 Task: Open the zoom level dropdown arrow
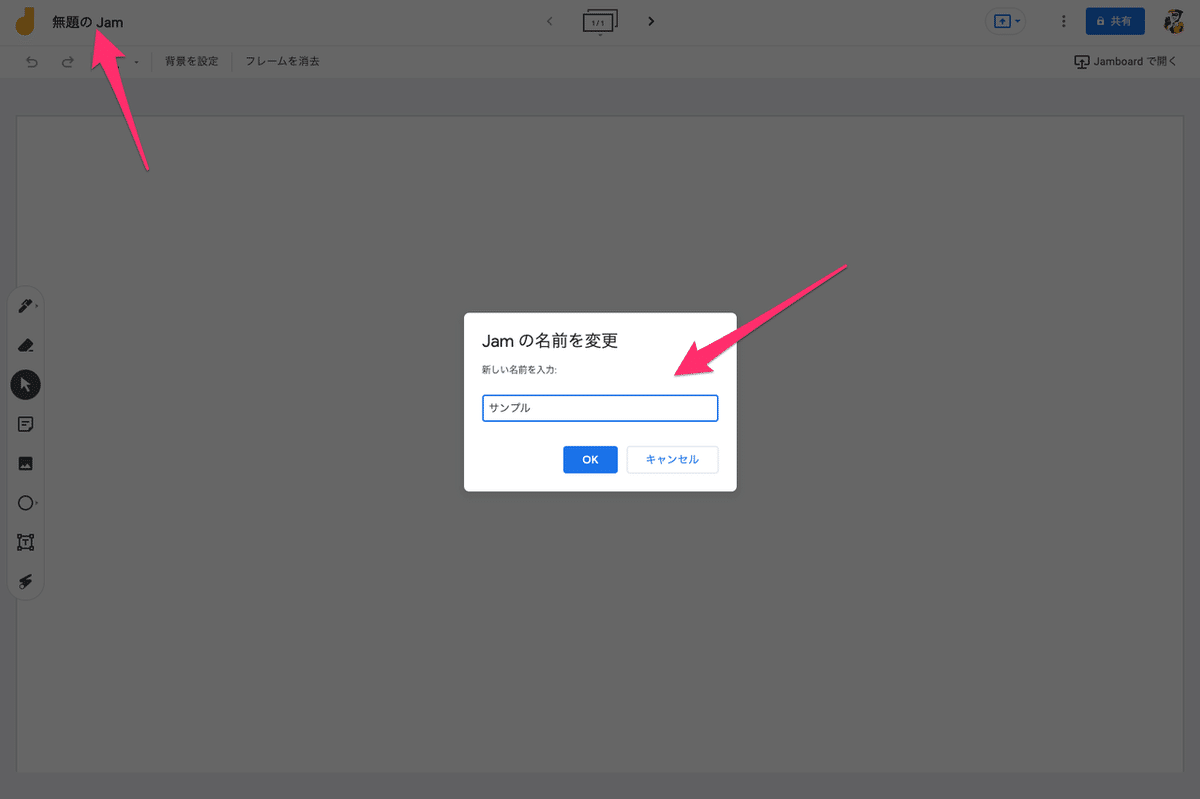point(136,62)
